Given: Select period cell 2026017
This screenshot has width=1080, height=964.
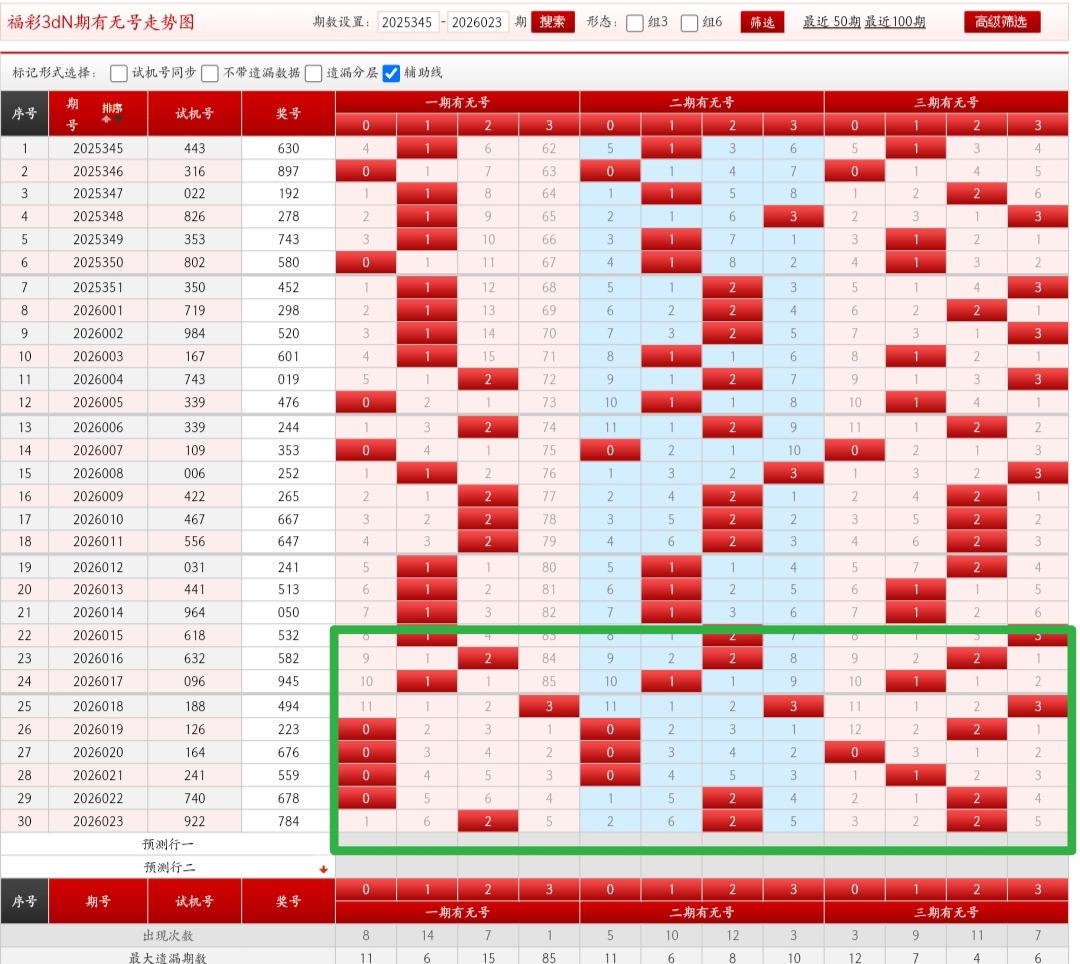Looking at the screenshot, I should tap(98, 681).
